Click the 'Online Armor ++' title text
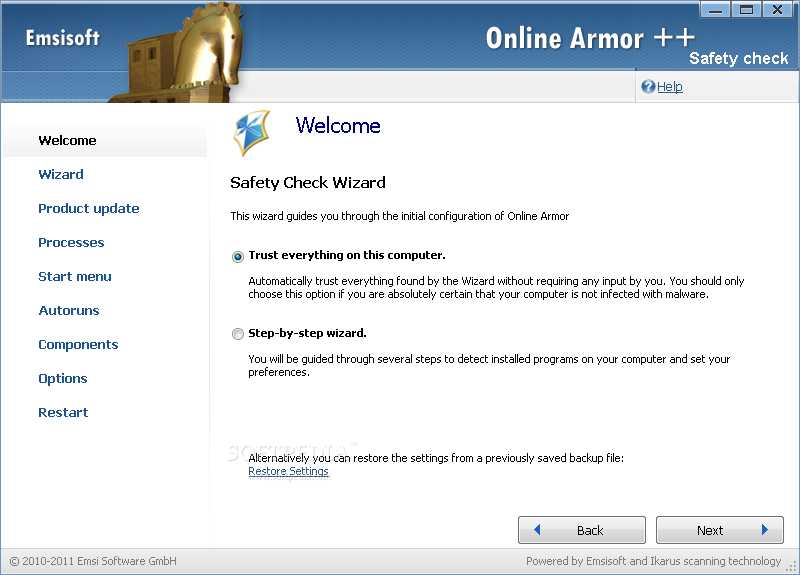Screen dimensions: 800x575 tap(590, 38)
